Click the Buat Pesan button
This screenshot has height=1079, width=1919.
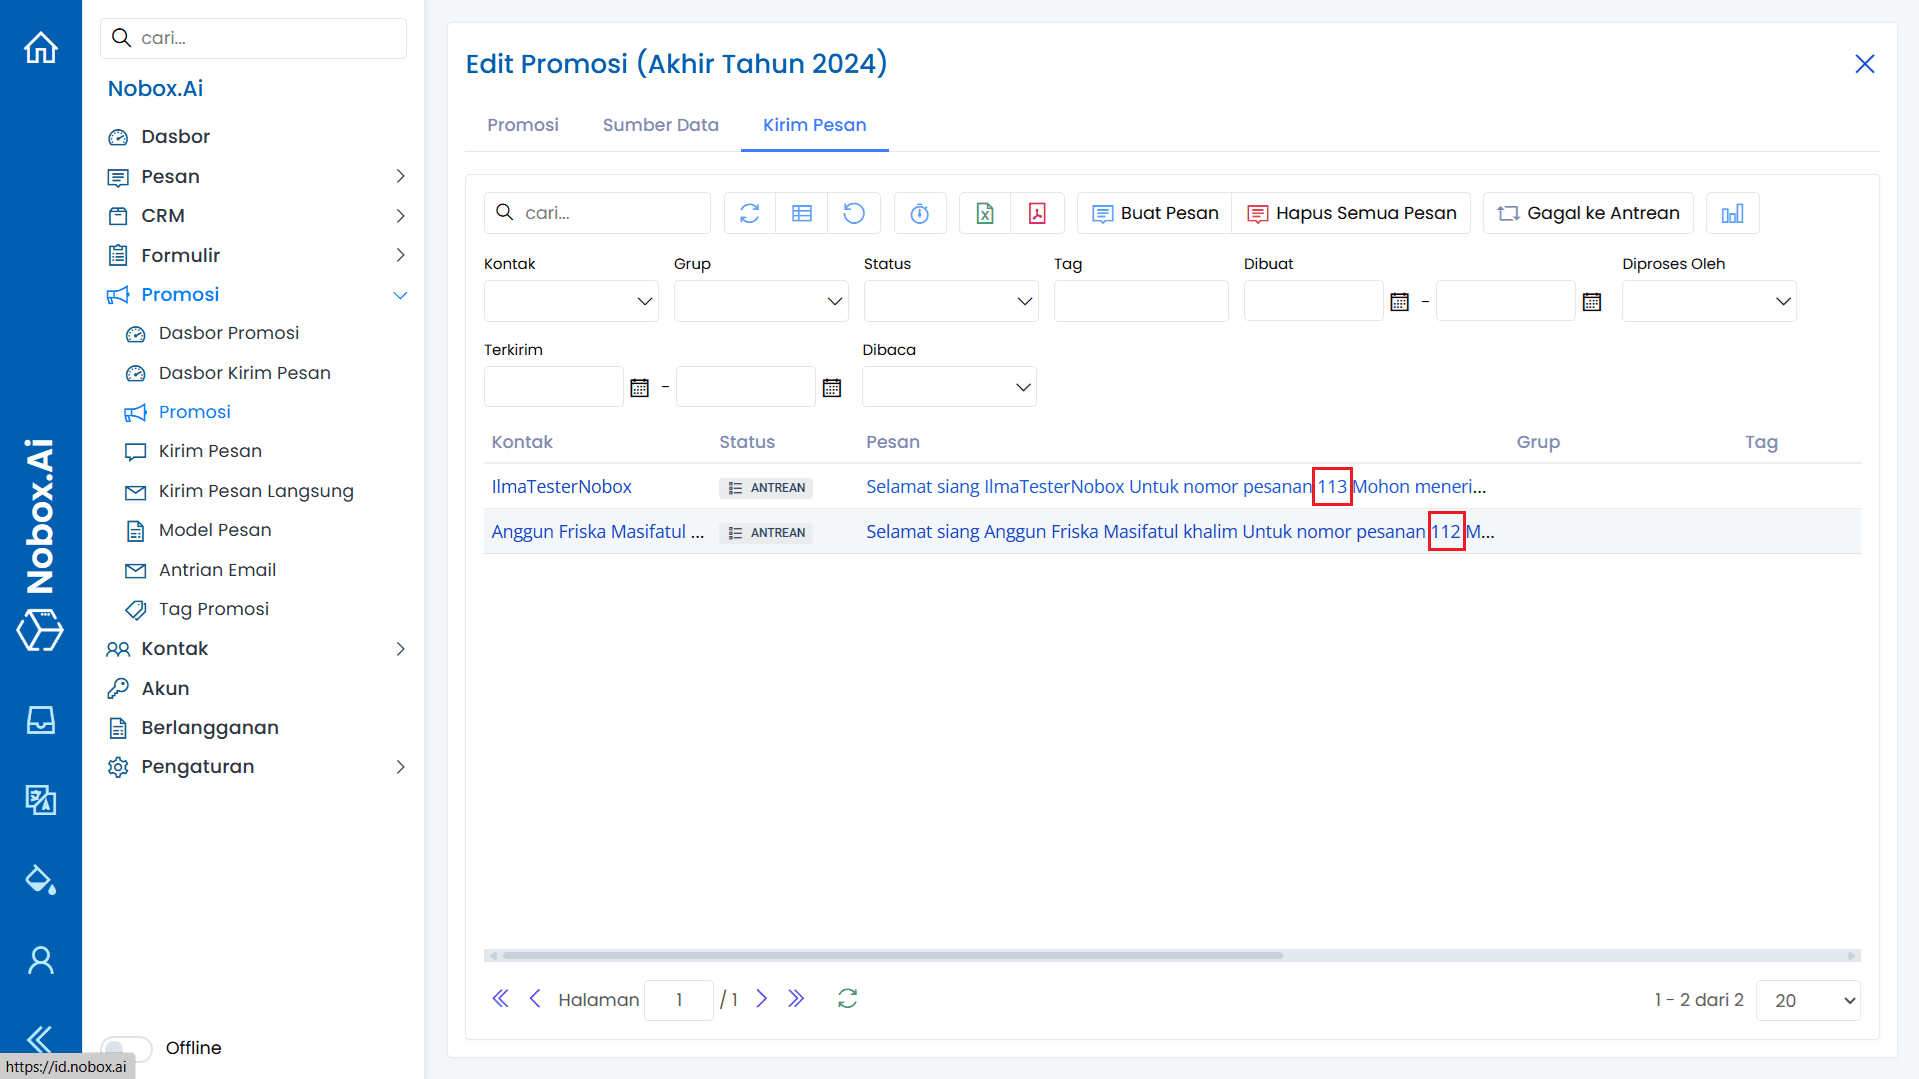pos(1155,213)
